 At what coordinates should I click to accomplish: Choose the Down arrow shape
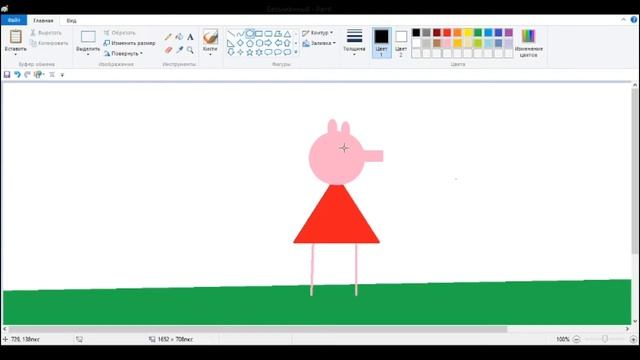(x=231, y=52)
